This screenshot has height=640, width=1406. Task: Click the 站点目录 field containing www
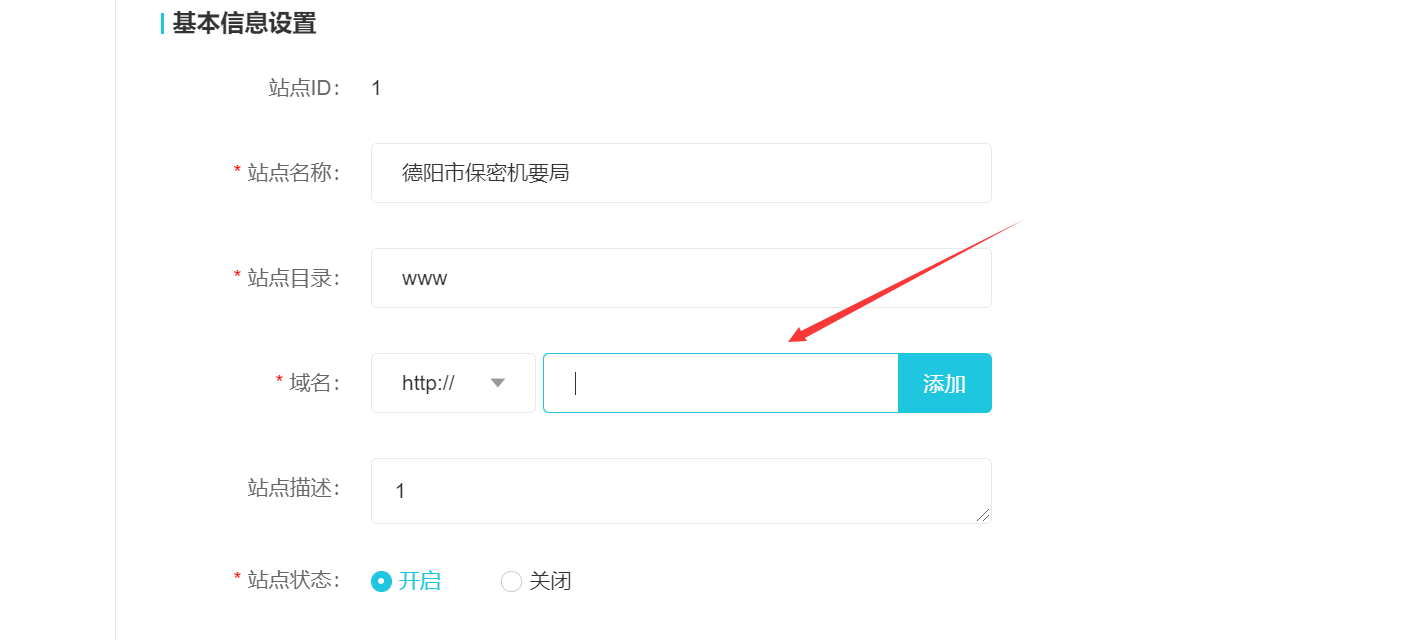coord(681,278)
